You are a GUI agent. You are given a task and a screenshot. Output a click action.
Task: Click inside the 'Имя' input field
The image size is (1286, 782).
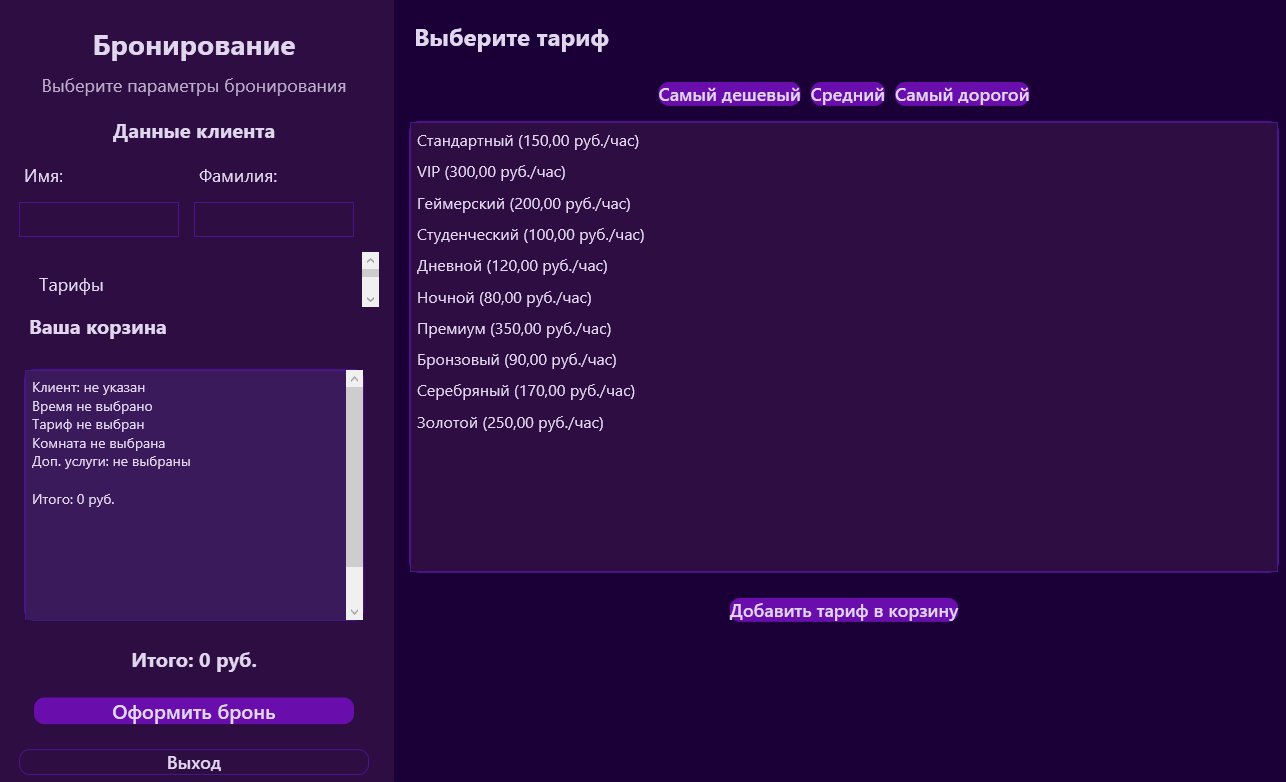pyautogui.click(x=98, y=219)
